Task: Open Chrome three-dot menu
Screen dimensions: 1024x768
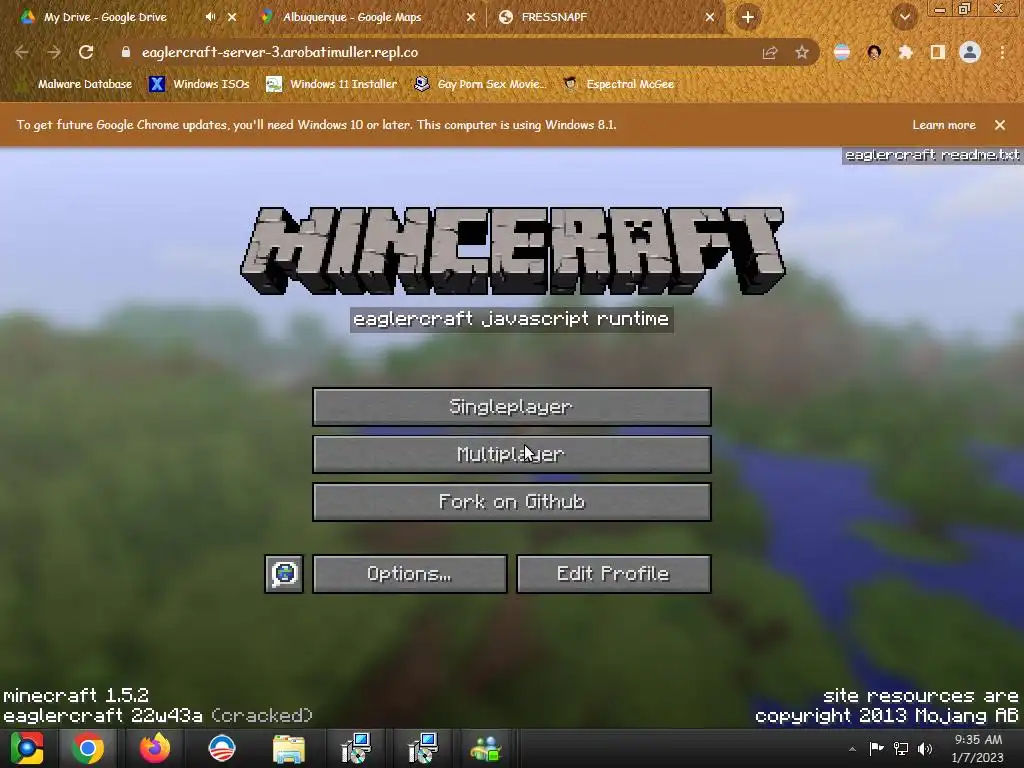Action: click(1002, 52)
